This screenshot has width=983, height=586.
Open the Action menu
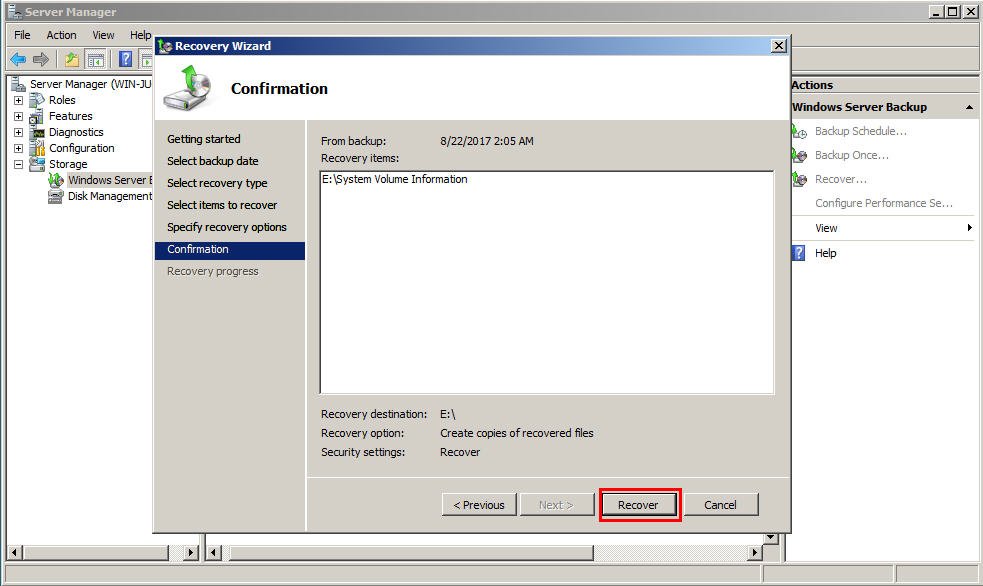[61, 35]
